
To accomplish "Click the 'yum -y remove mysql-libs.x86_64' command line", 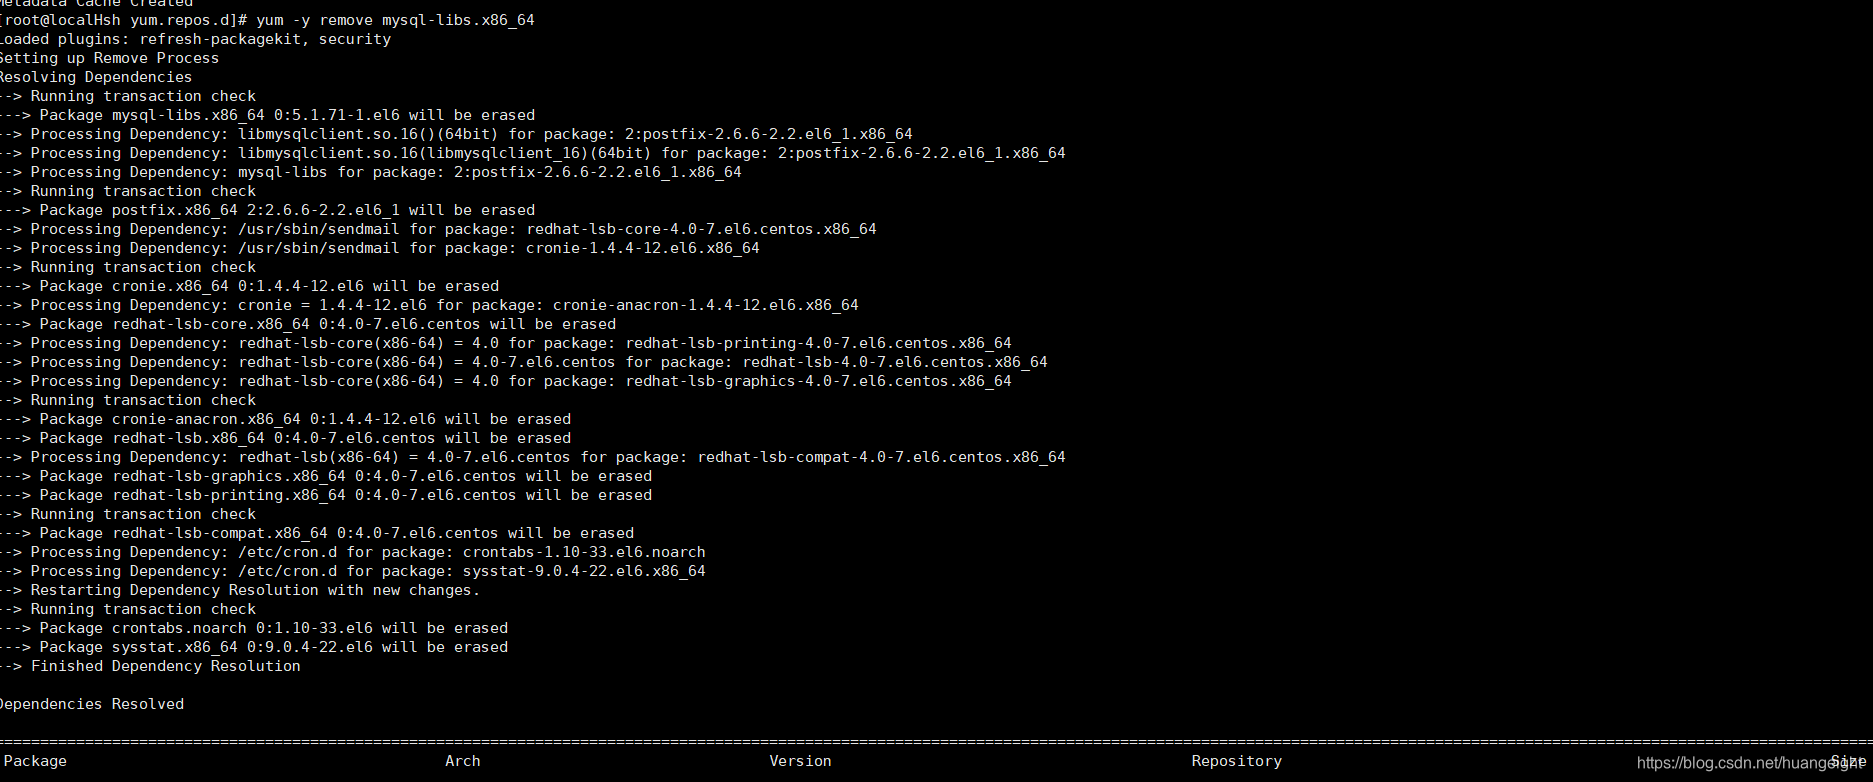I will (x=267, y=20).
